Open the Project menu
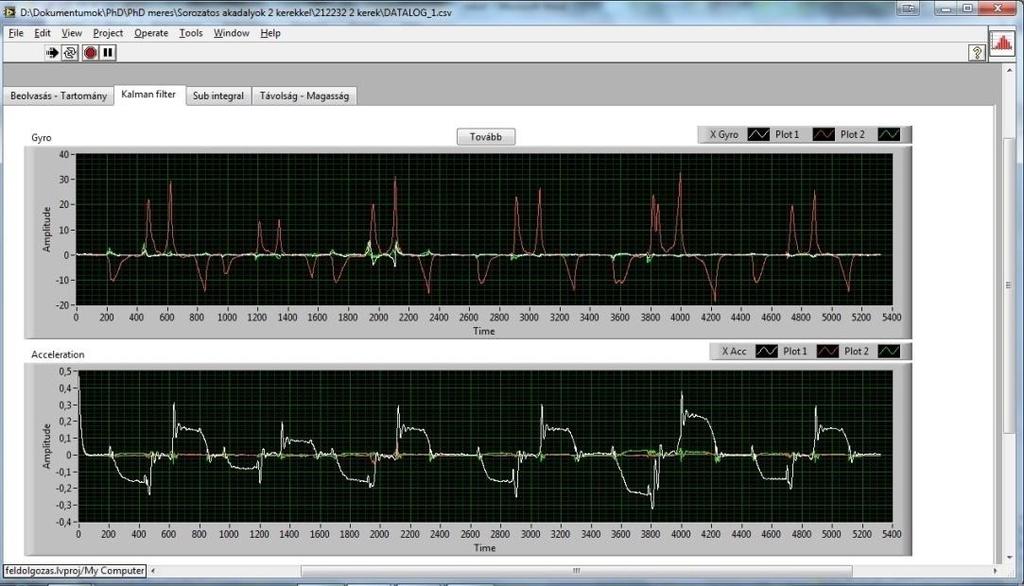The image size is (1024, 586). point(108,33)
